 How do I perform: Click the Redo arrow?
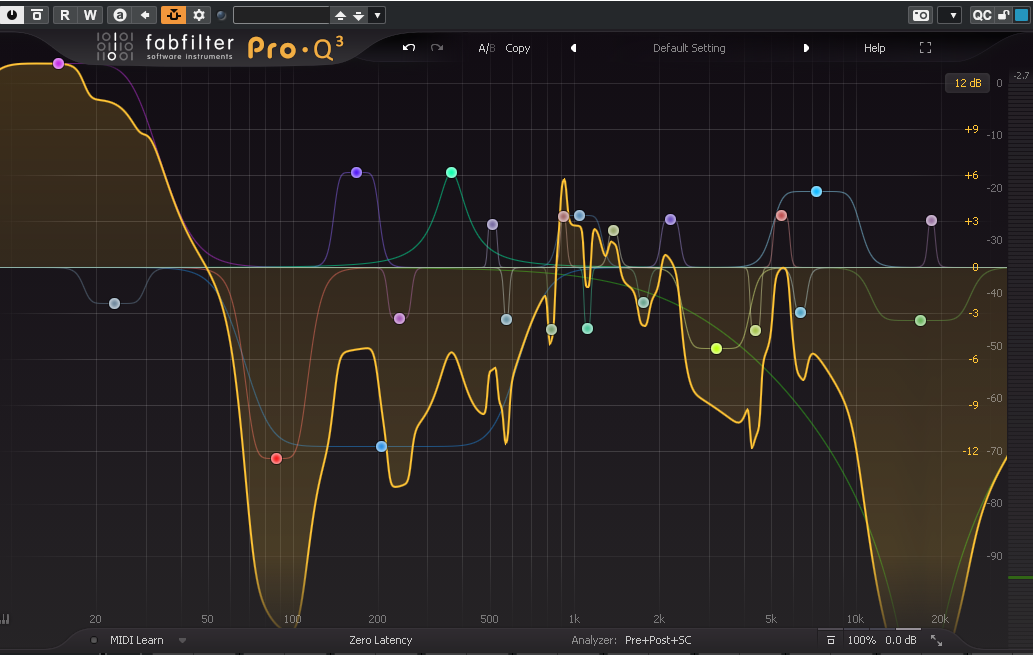click(437, 47)
